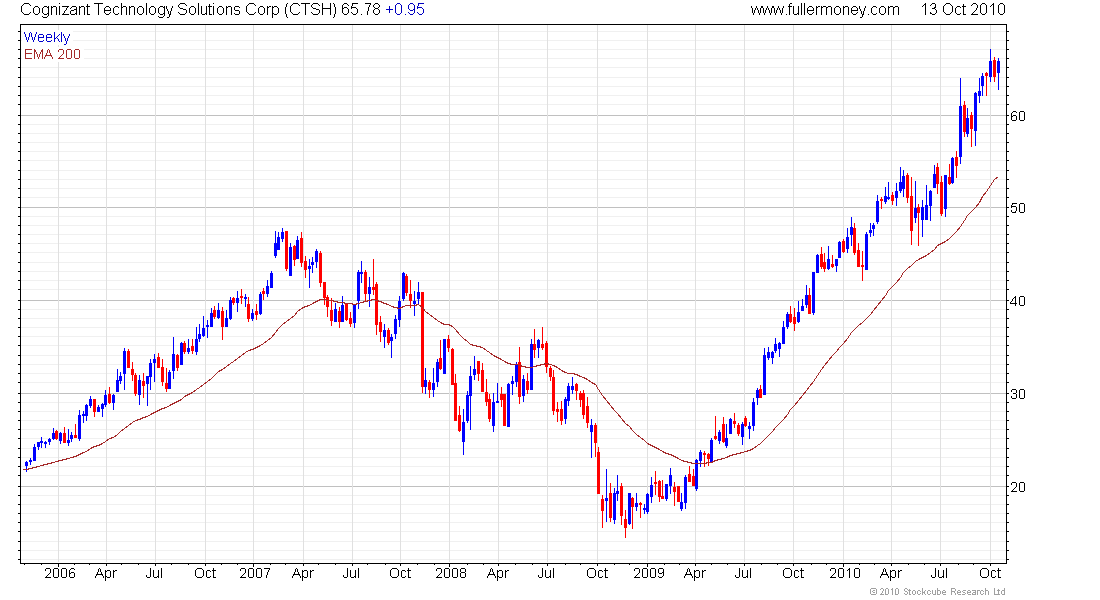Click the 20 price axis label

1017,487
